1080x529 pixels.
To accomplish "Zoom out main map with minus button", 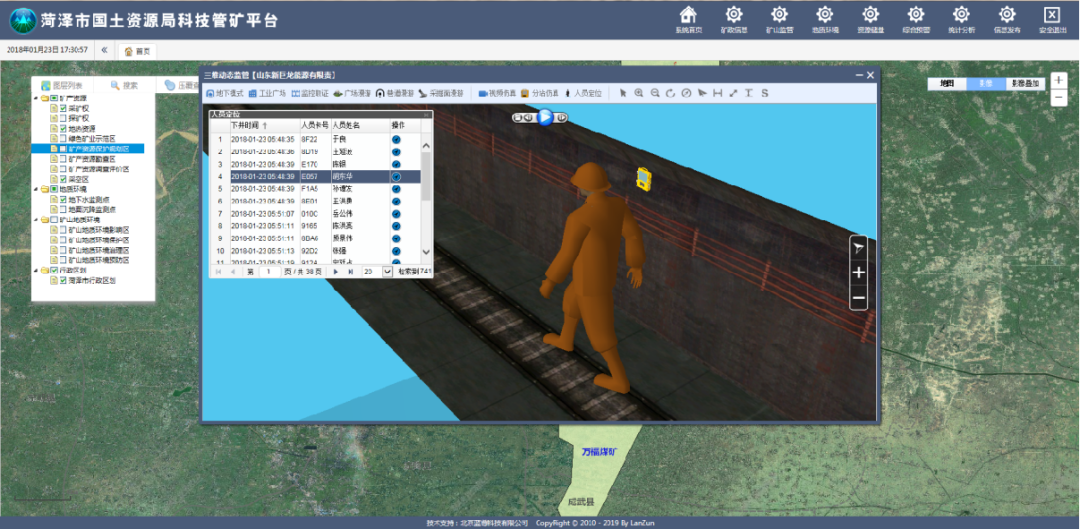I will 1059,98.
